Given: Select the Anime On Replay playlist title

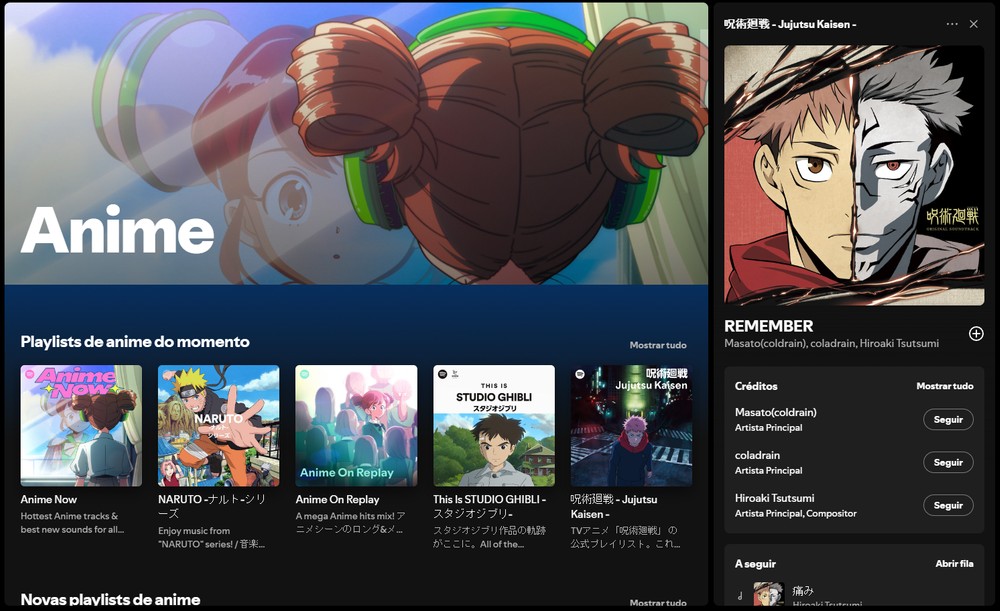Looking at the screenshot, I should click(x=337, y=499).
